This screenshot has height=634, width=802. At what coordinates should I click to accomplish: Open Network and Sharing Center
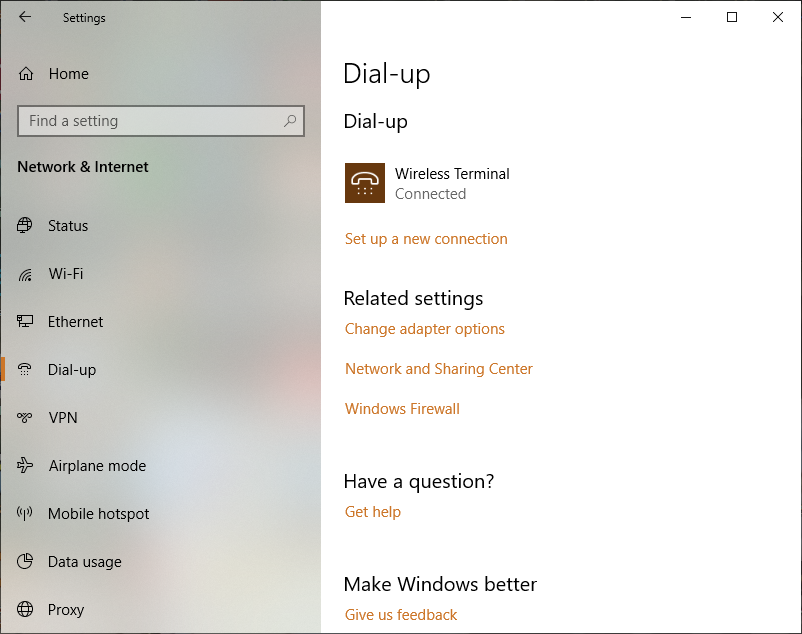point(439,369)
